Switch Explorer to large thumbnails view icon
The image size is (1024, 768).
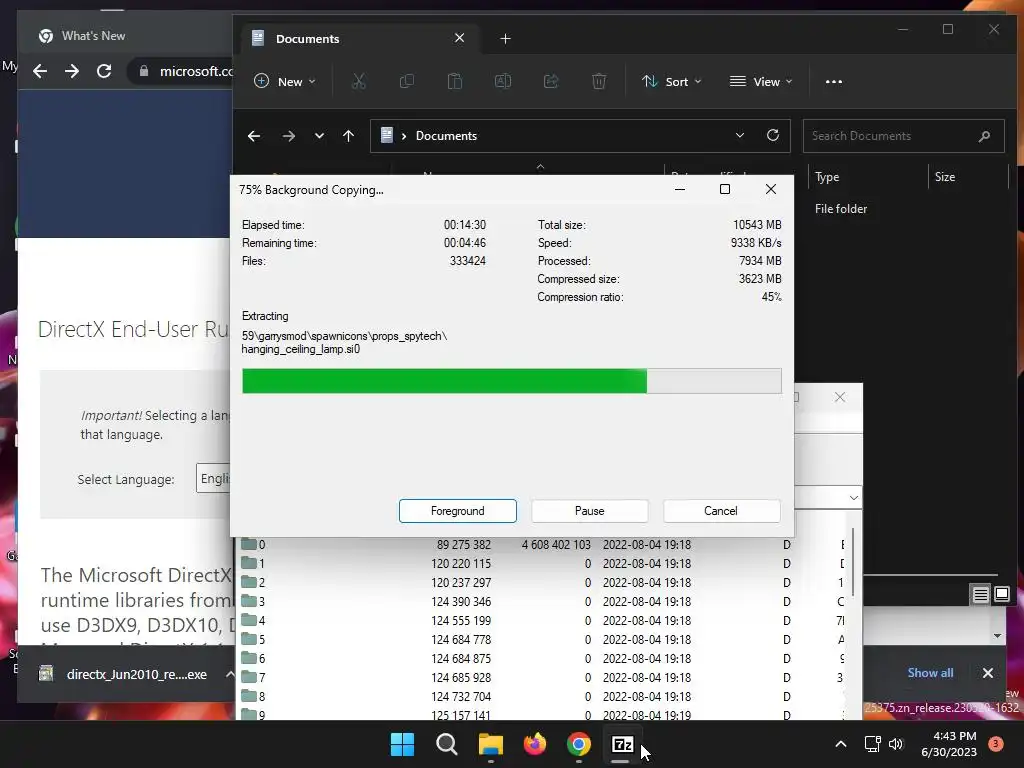click(x=1001, y=594)
